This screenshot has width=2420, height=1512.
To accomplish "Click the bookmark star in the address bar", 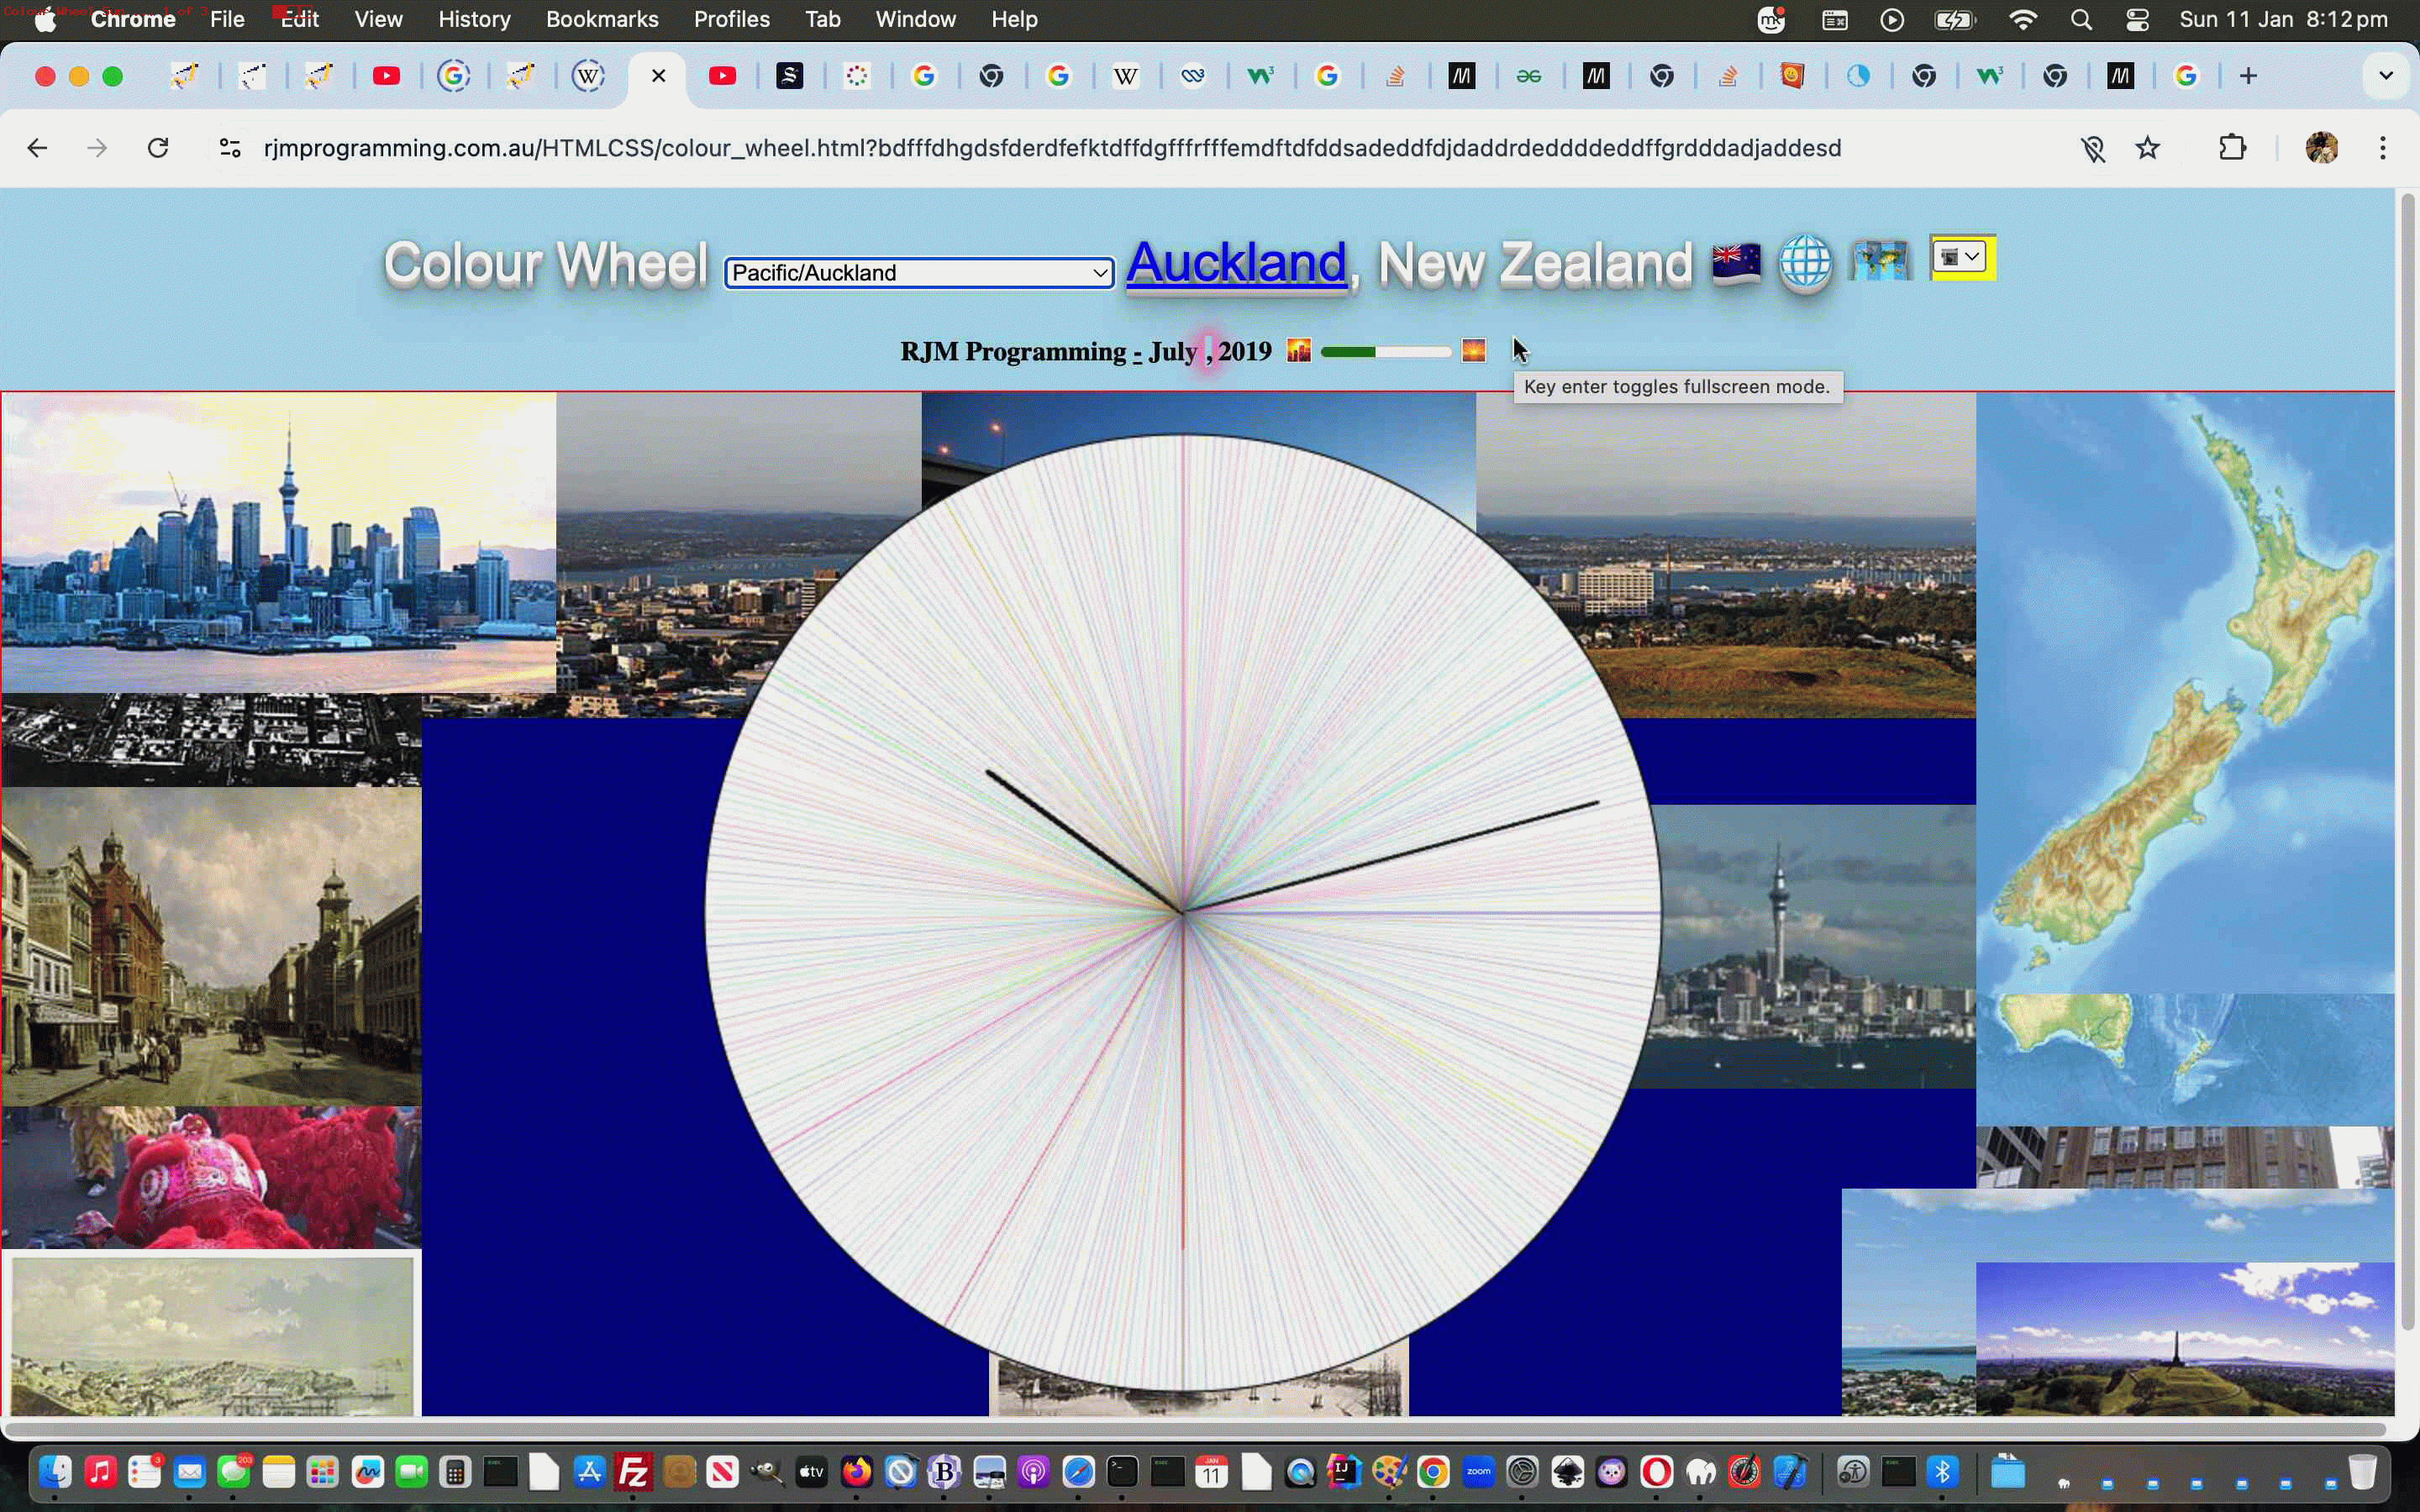I will click(2148, 148).
